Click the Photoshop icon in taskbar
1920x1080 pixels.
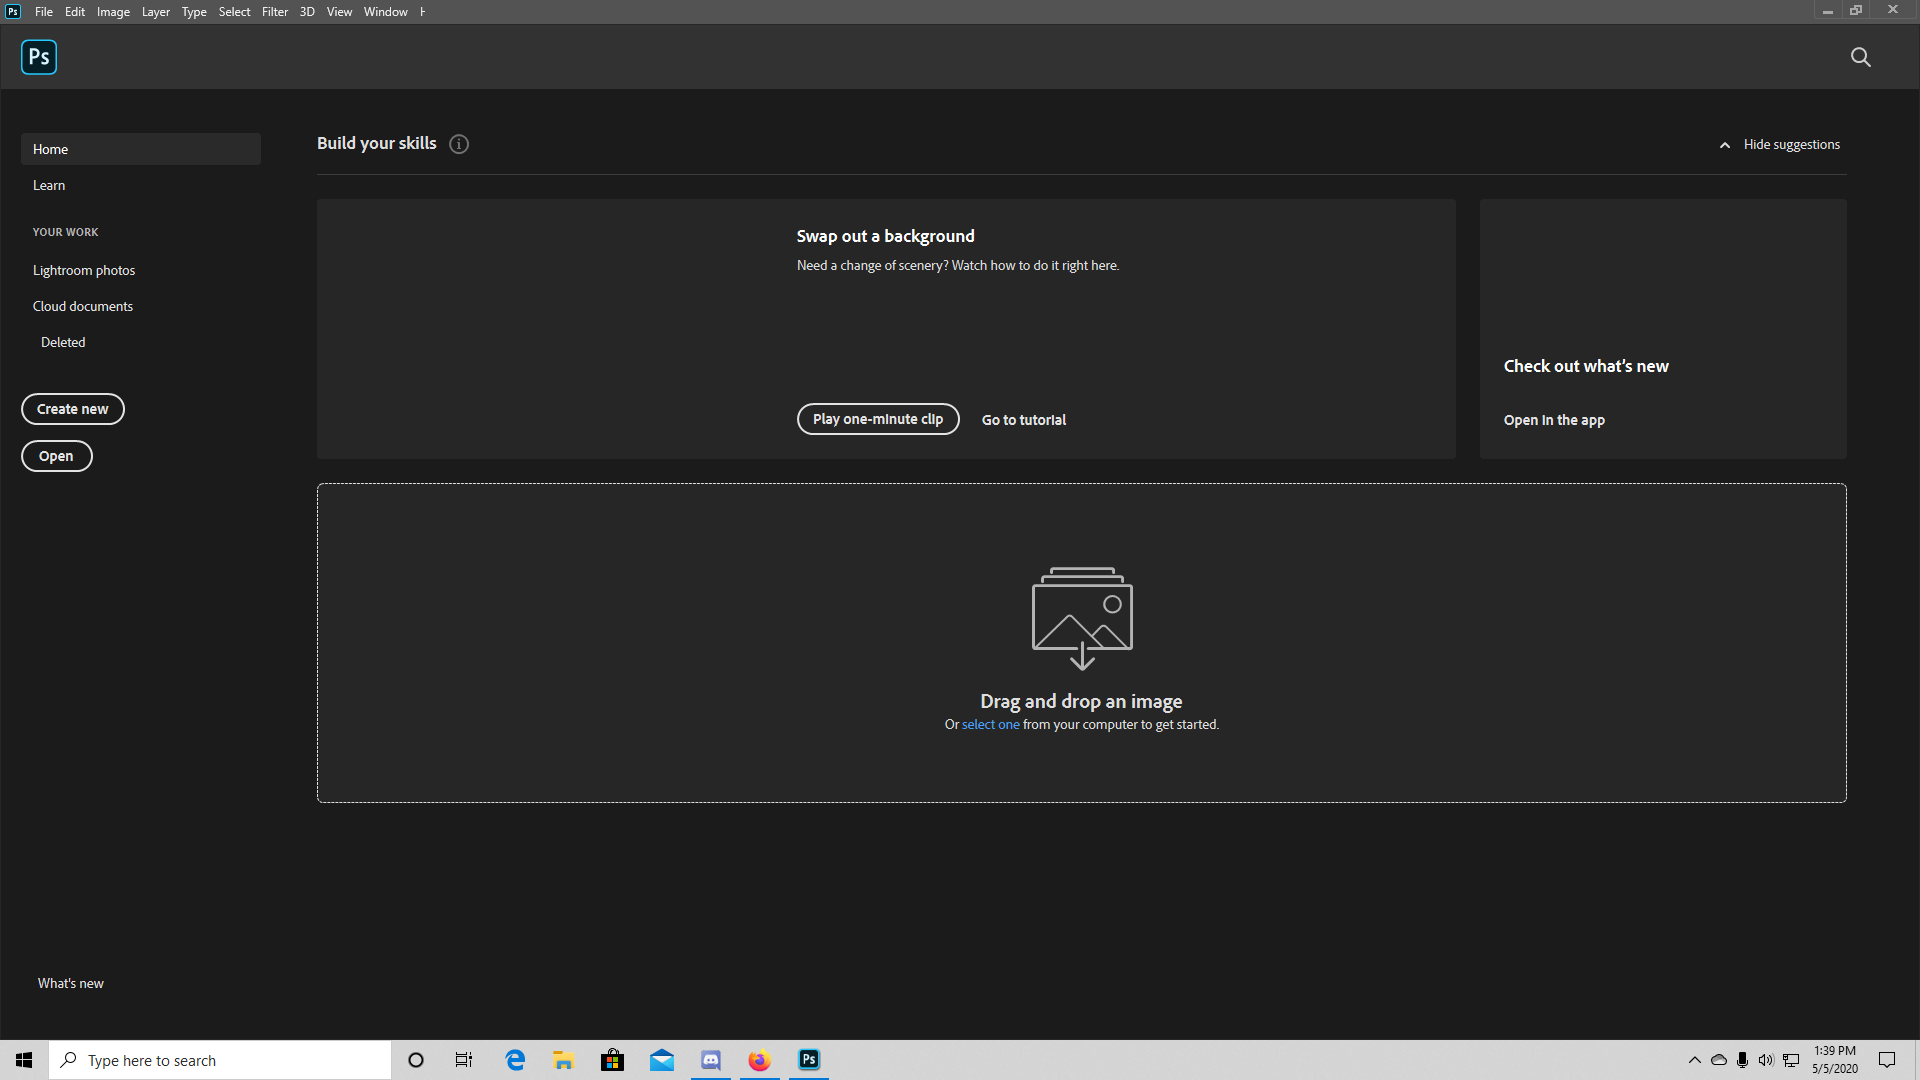(x=808, y=1059)
